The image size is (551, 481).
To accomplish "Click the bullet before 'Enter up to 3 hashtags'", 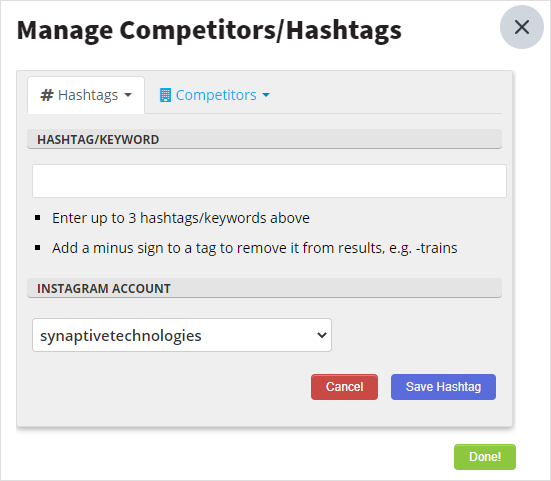I will [38, 218].
